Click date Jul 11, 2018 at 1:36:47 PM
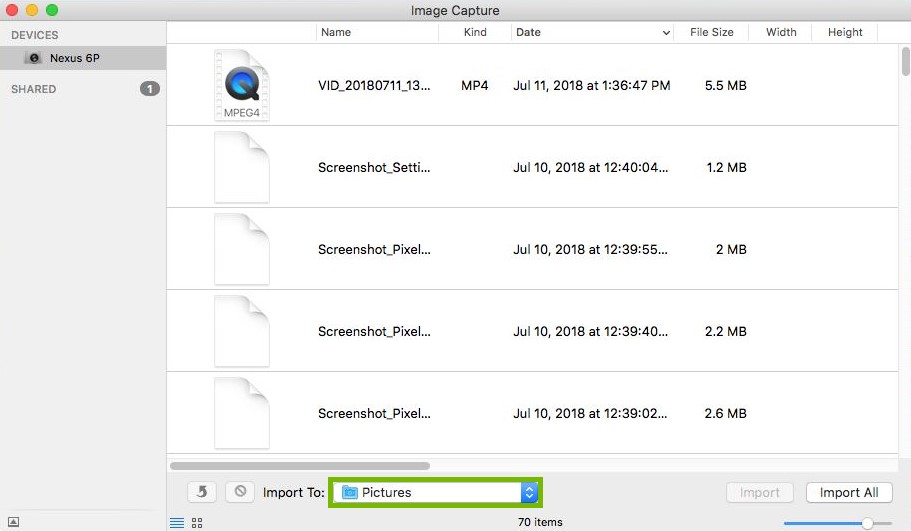Viewport: 911px width, 531px height. [x=591, y=85]
